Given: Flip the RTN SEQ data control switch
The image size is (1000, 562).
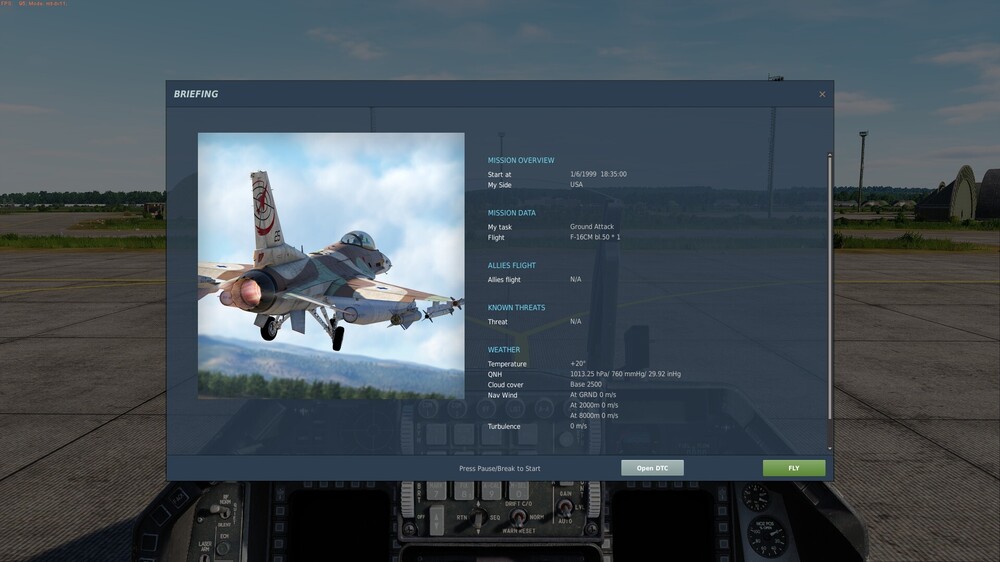Looking at the screenshot, I should (478, 517).
